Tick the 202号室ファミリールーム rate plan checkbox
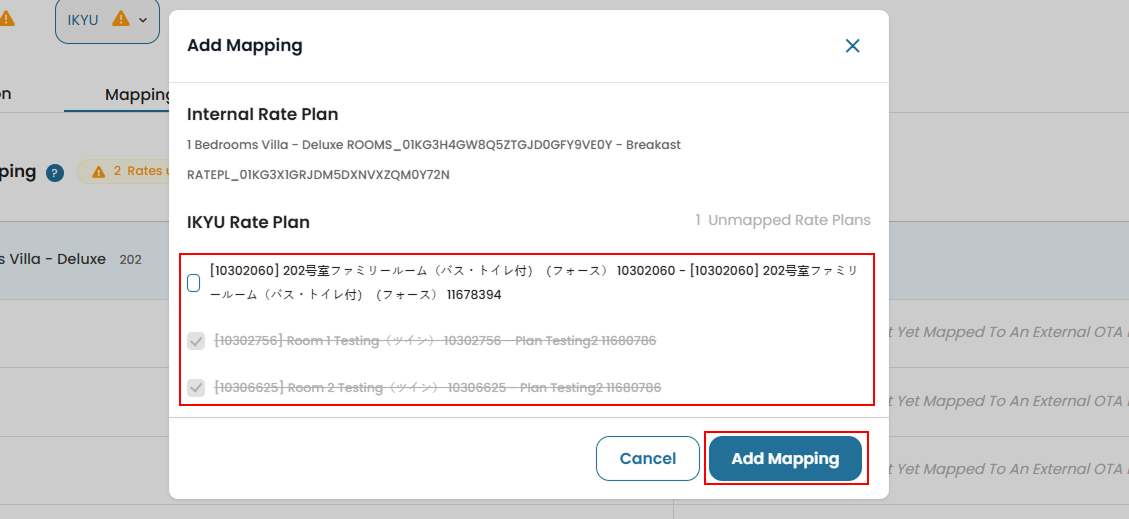This screenshot has width=1129, height=519. 194,283
